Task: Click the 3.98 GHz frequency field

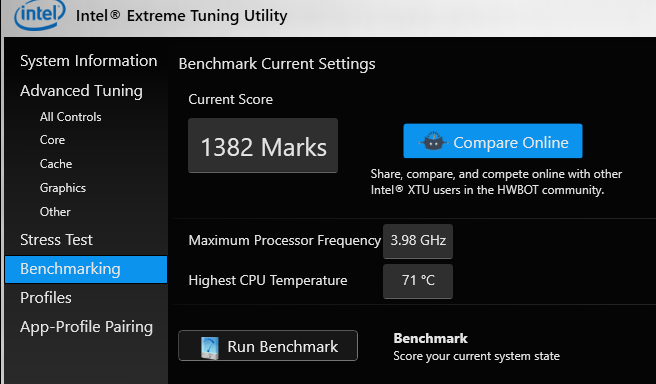Action: pyautogui.click(x=418, y=241)
